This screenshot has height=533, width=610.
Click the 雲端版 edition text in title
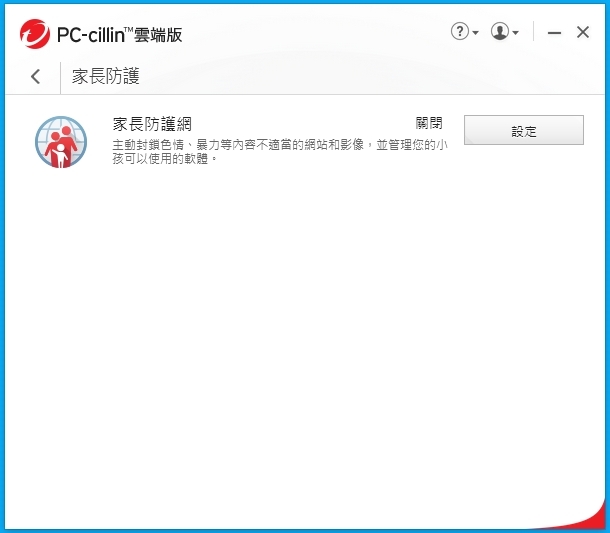point(158,35)
